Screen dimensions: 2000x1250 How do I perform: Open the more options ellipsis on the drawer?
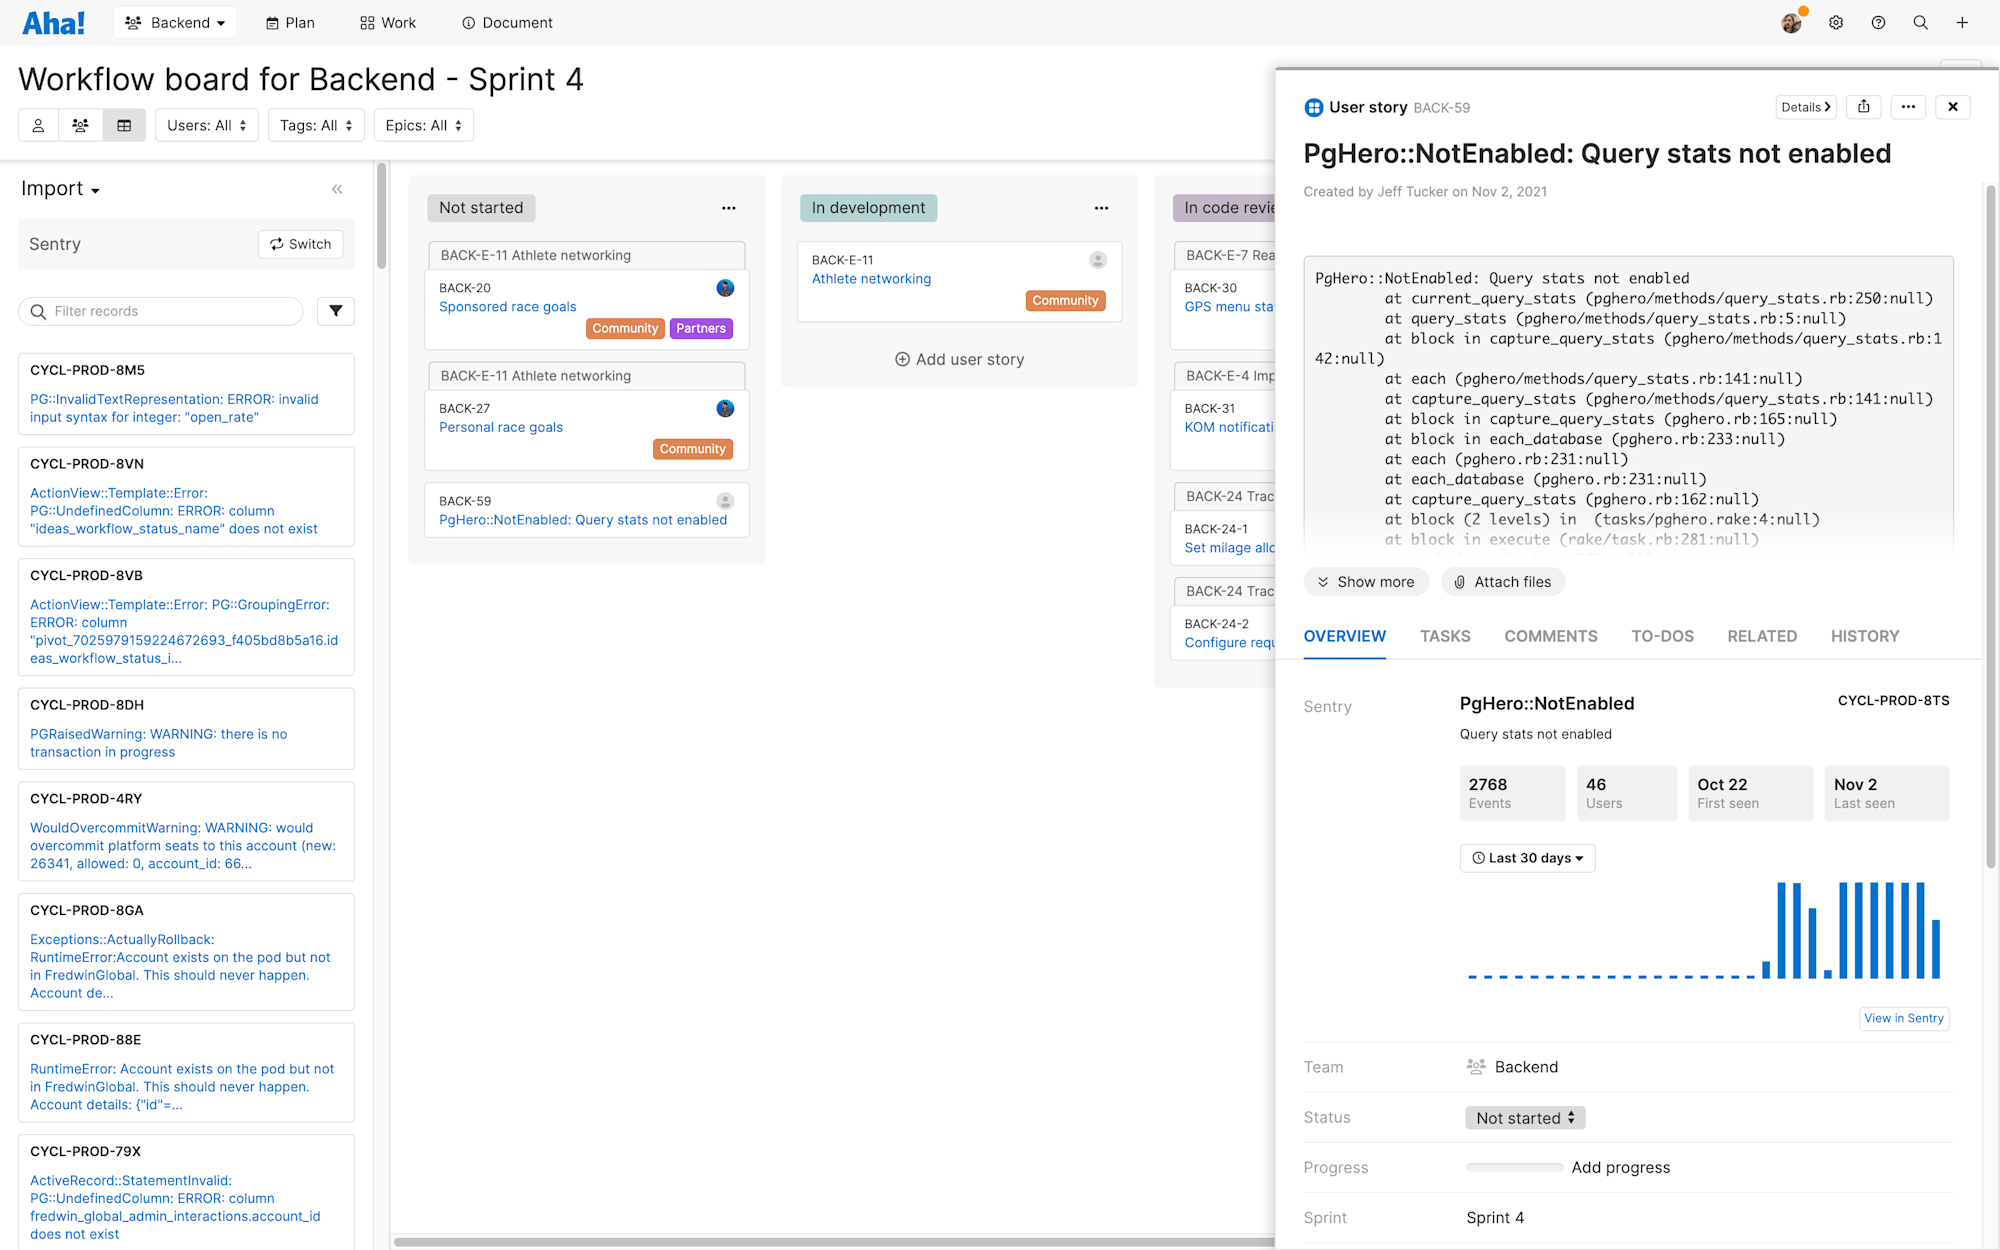click(x=1908, y=107)
